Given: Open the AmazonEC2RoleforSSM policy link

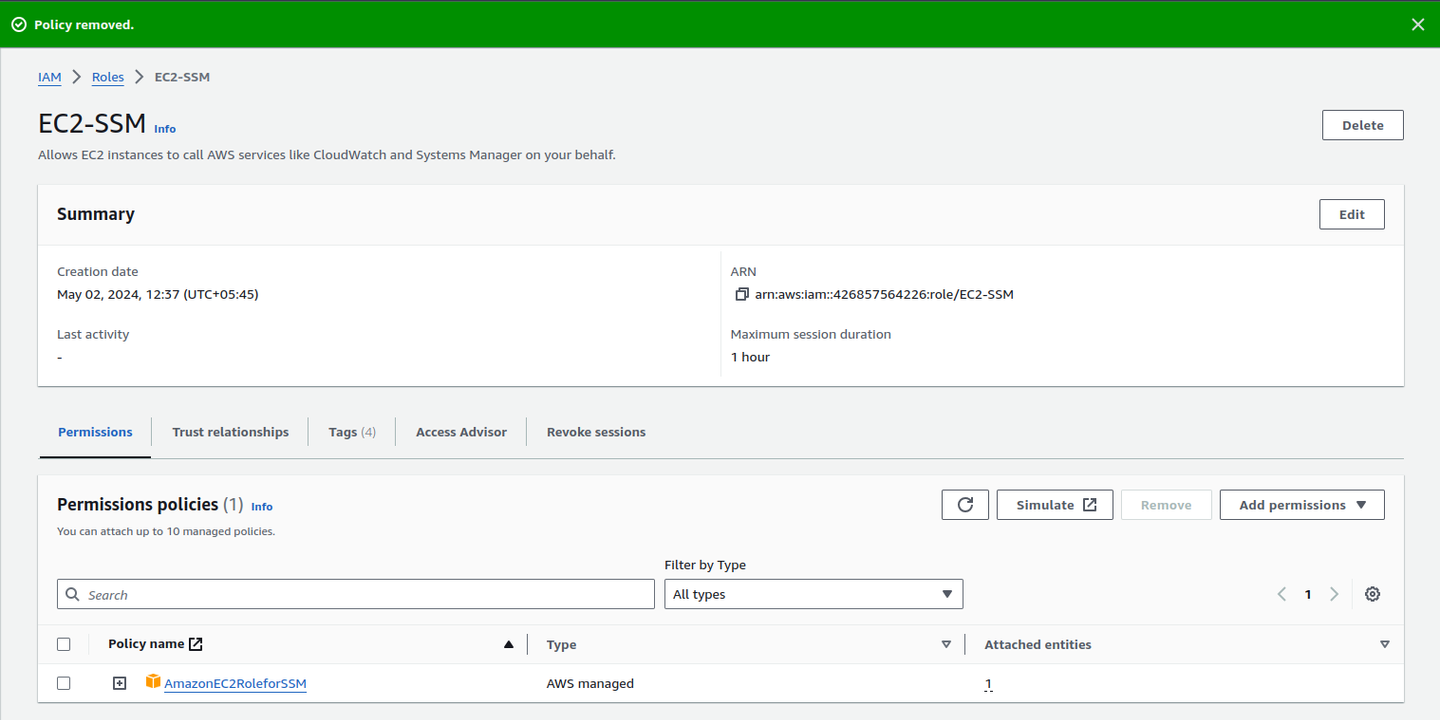Looking at the screenshot, I should 235,684.
